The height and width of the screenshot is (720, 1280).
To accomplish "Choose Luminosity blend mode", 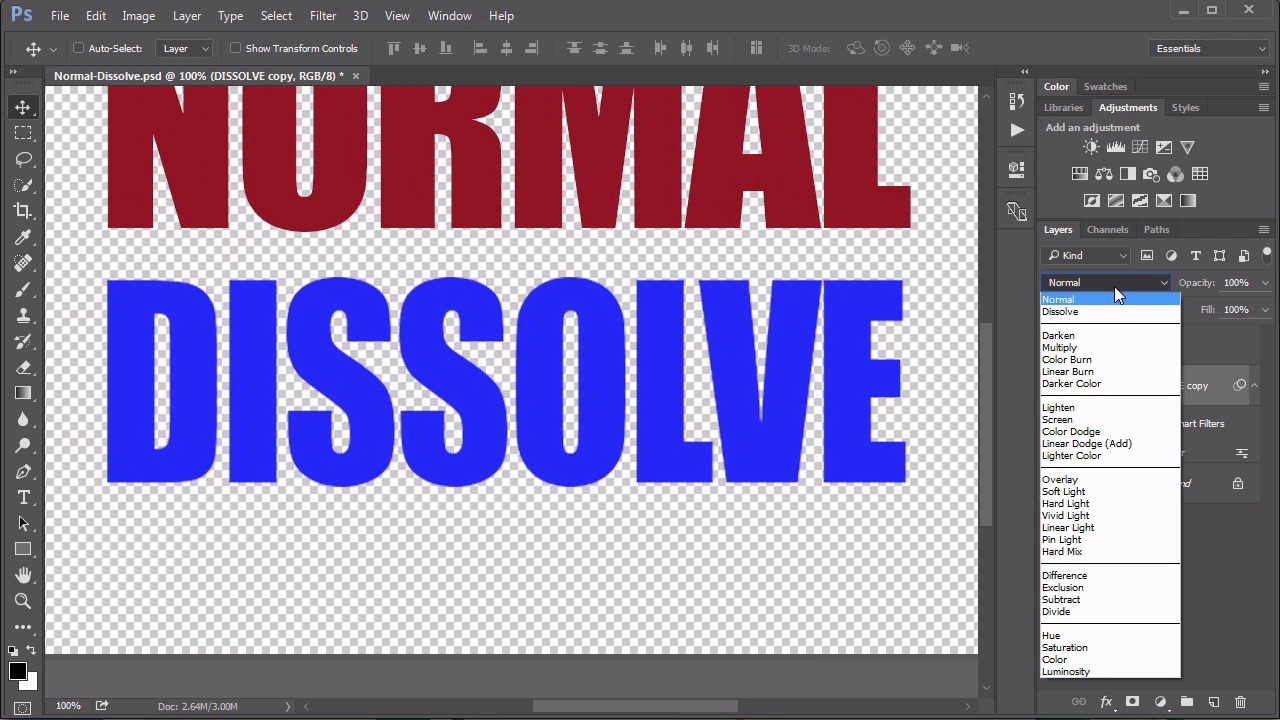I will [1110, 672].
